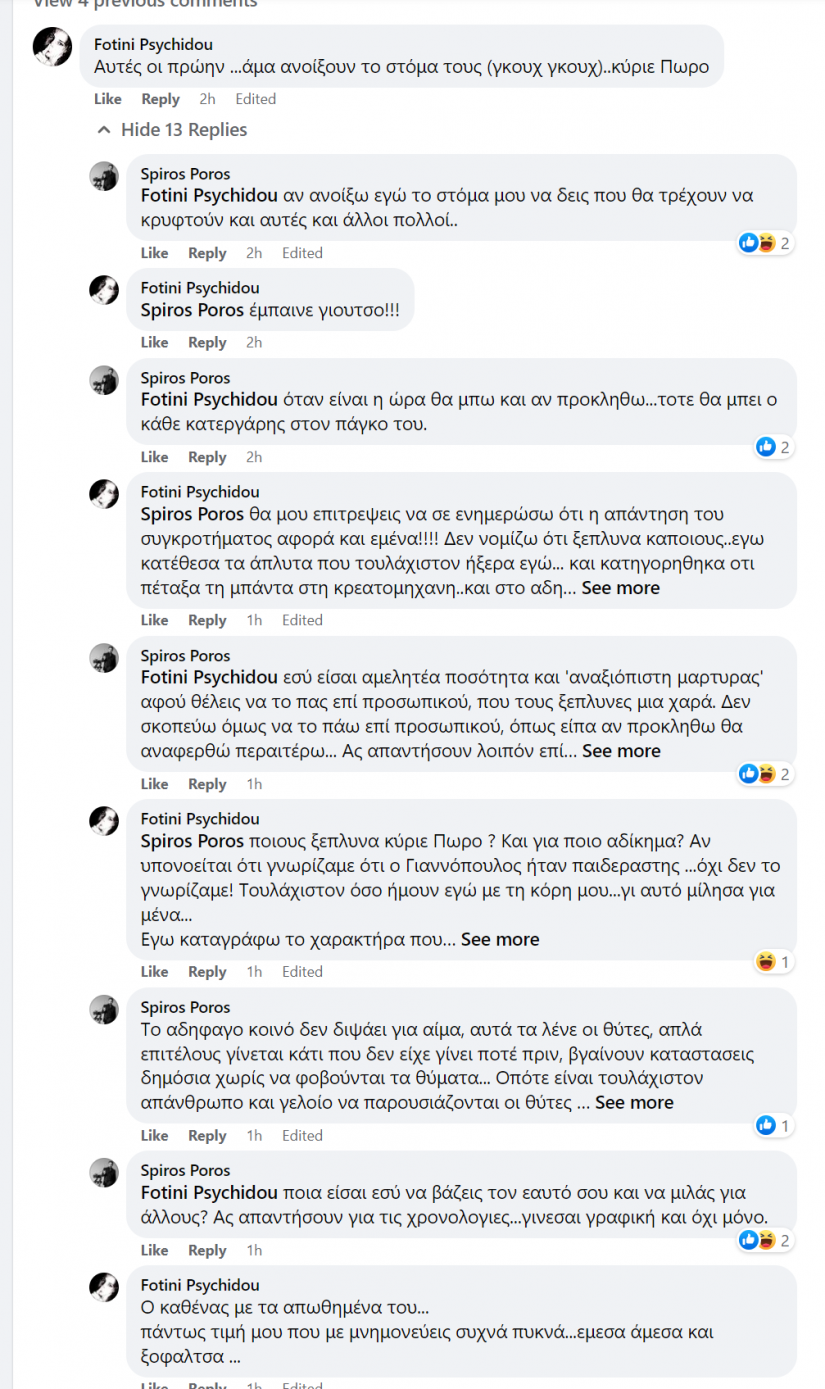This screenshot has width=825, height=1389.
Task: Click Spiros Poros avatar on first reply
Action: (104, 176)
